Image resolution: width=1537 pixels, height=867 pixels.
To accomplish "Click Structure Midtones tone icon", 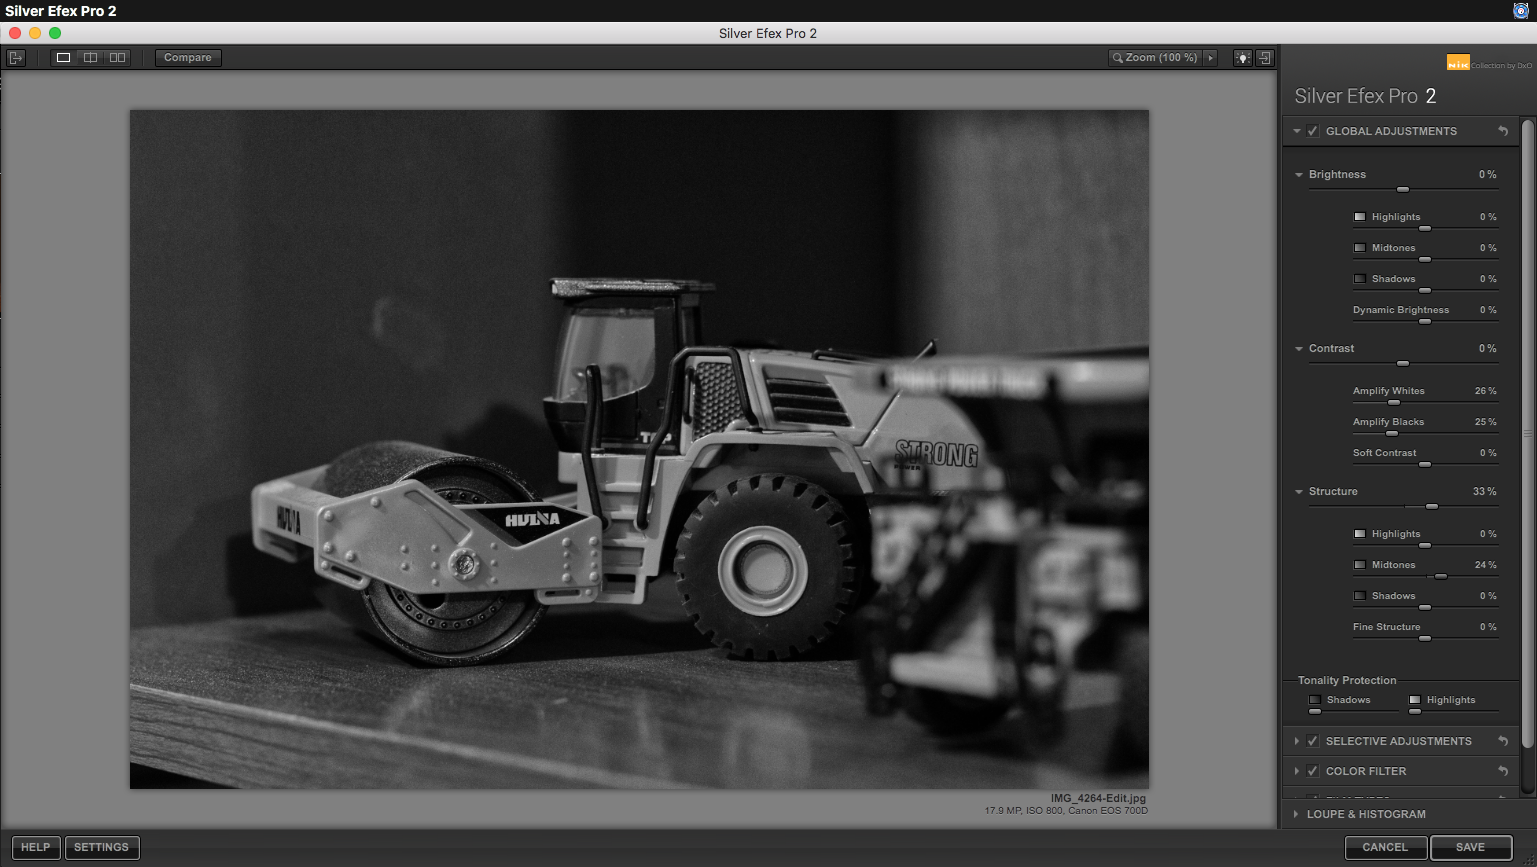I will click(x=1360, y=565).
